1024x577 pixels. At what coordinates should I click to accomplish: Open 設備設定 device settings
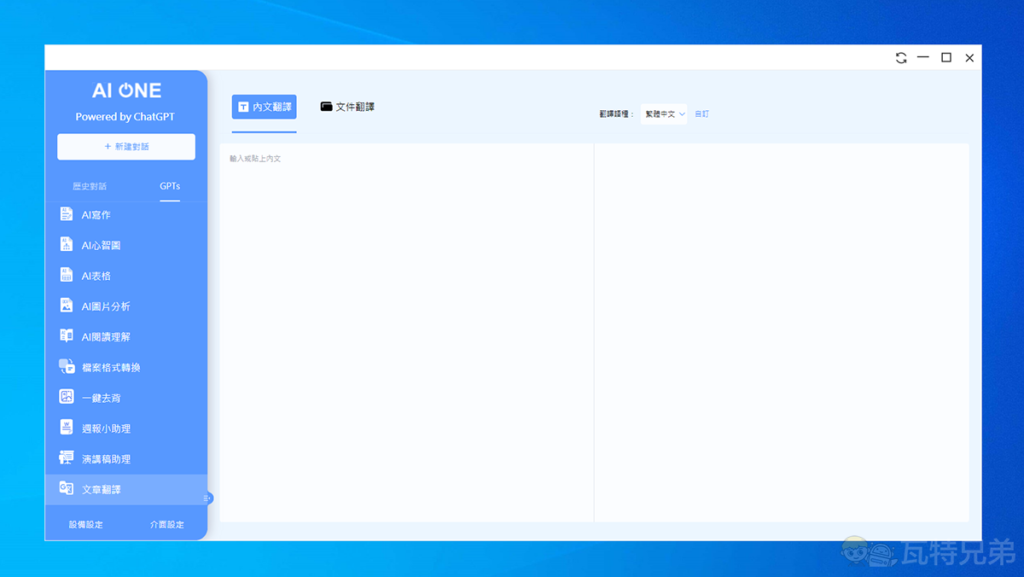pyautogui.click(x=85, y=525)
